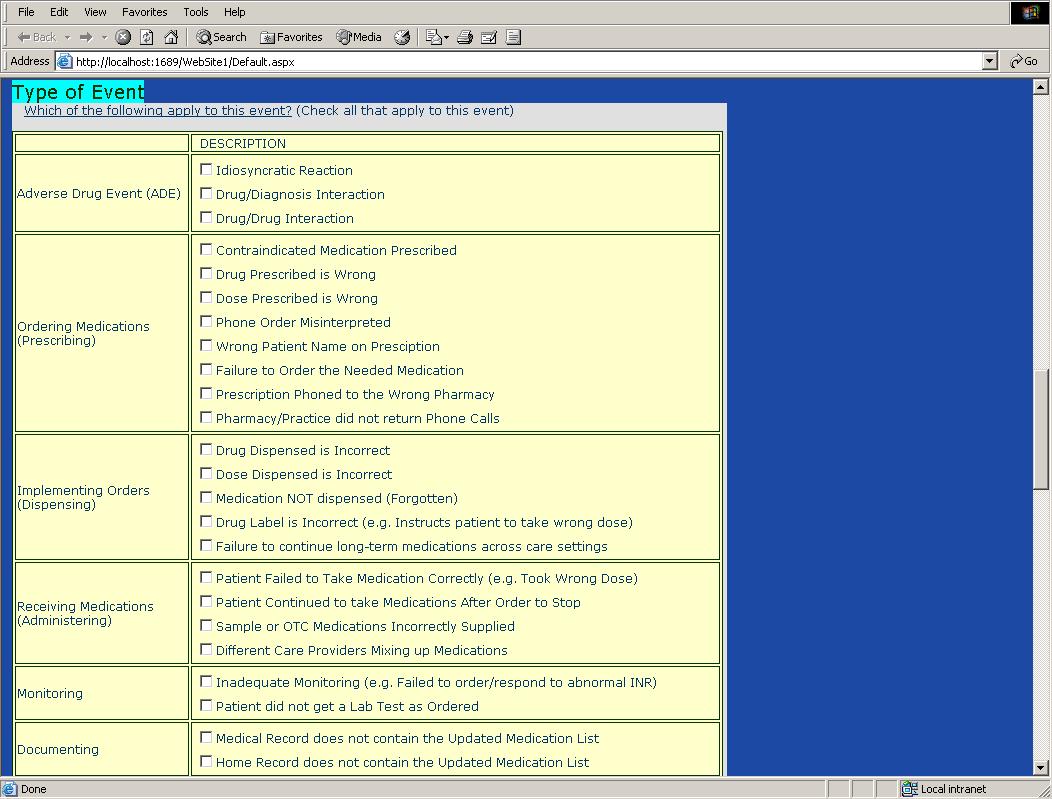This screenshot has height=799, width=1052.
Task: Click the 'Adverse Drug Event (ADE)' cell
Action: [102, 193]
